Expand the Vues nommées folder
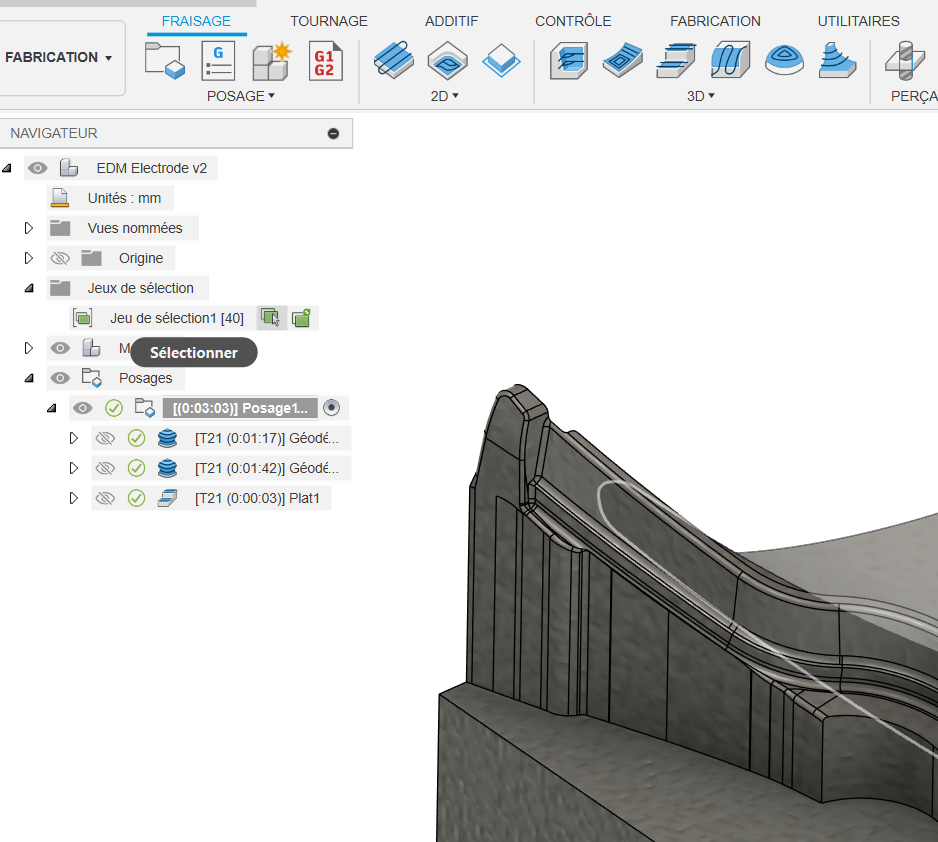938x842 pixels. [29, 228]
